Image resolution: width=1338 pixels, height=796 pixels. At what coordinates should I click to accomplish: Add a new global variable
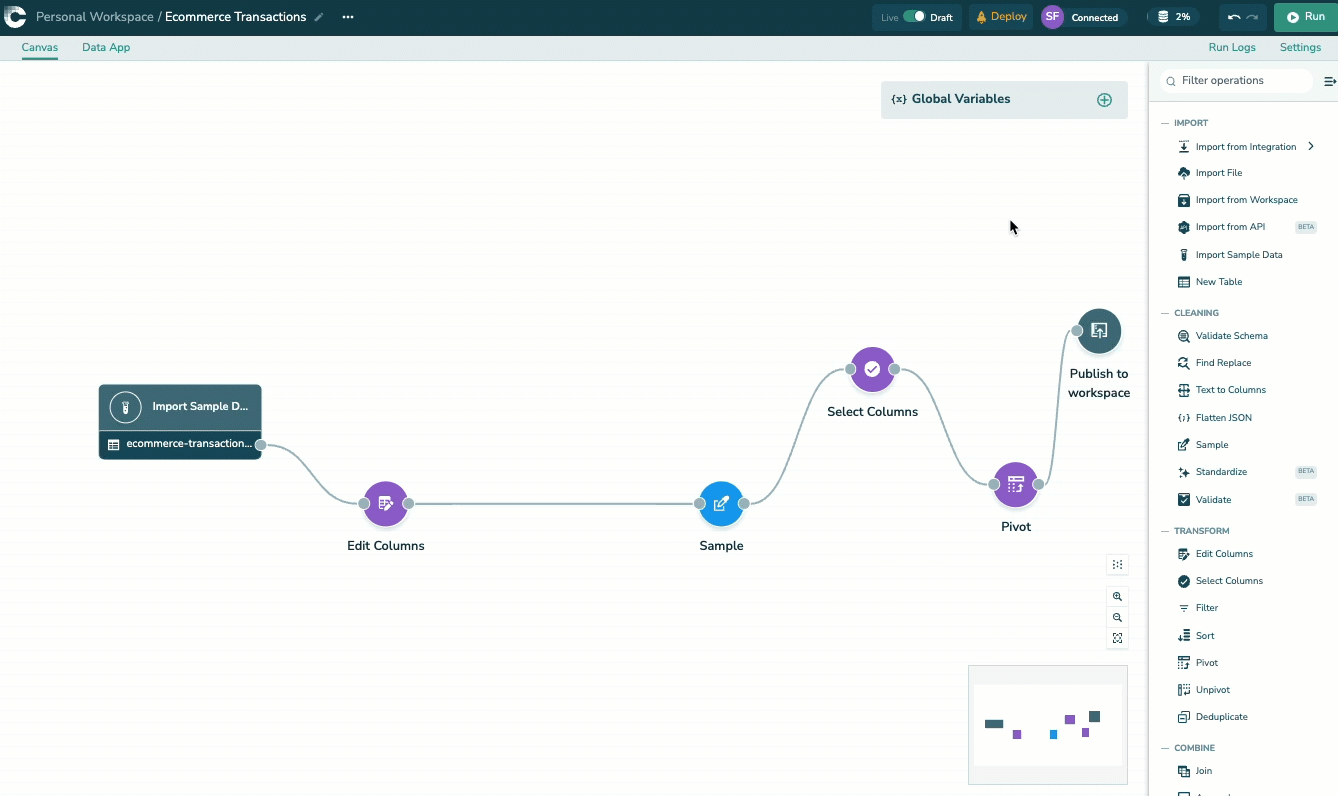pos(1104,100)
